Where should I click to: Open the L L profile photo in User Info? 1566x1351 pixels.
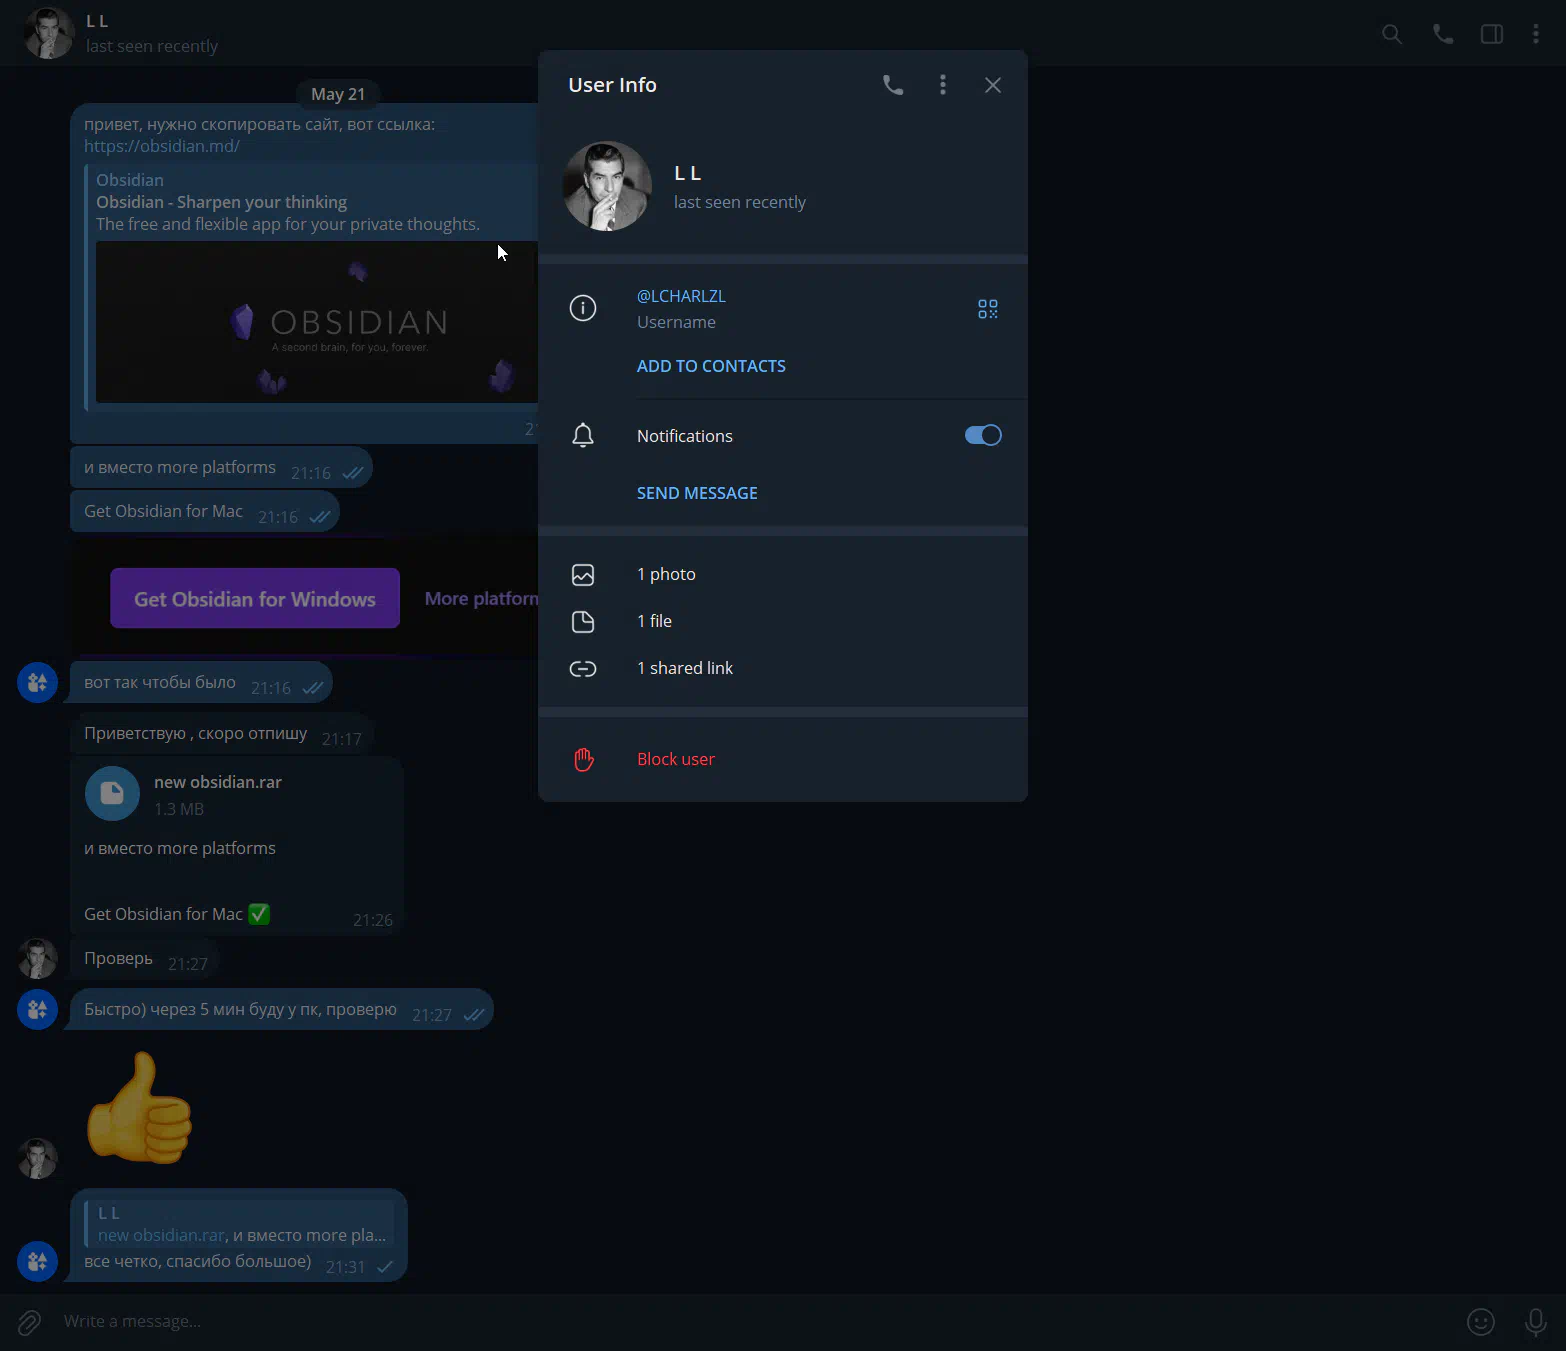pyautogui.click(x=607, y=186)
